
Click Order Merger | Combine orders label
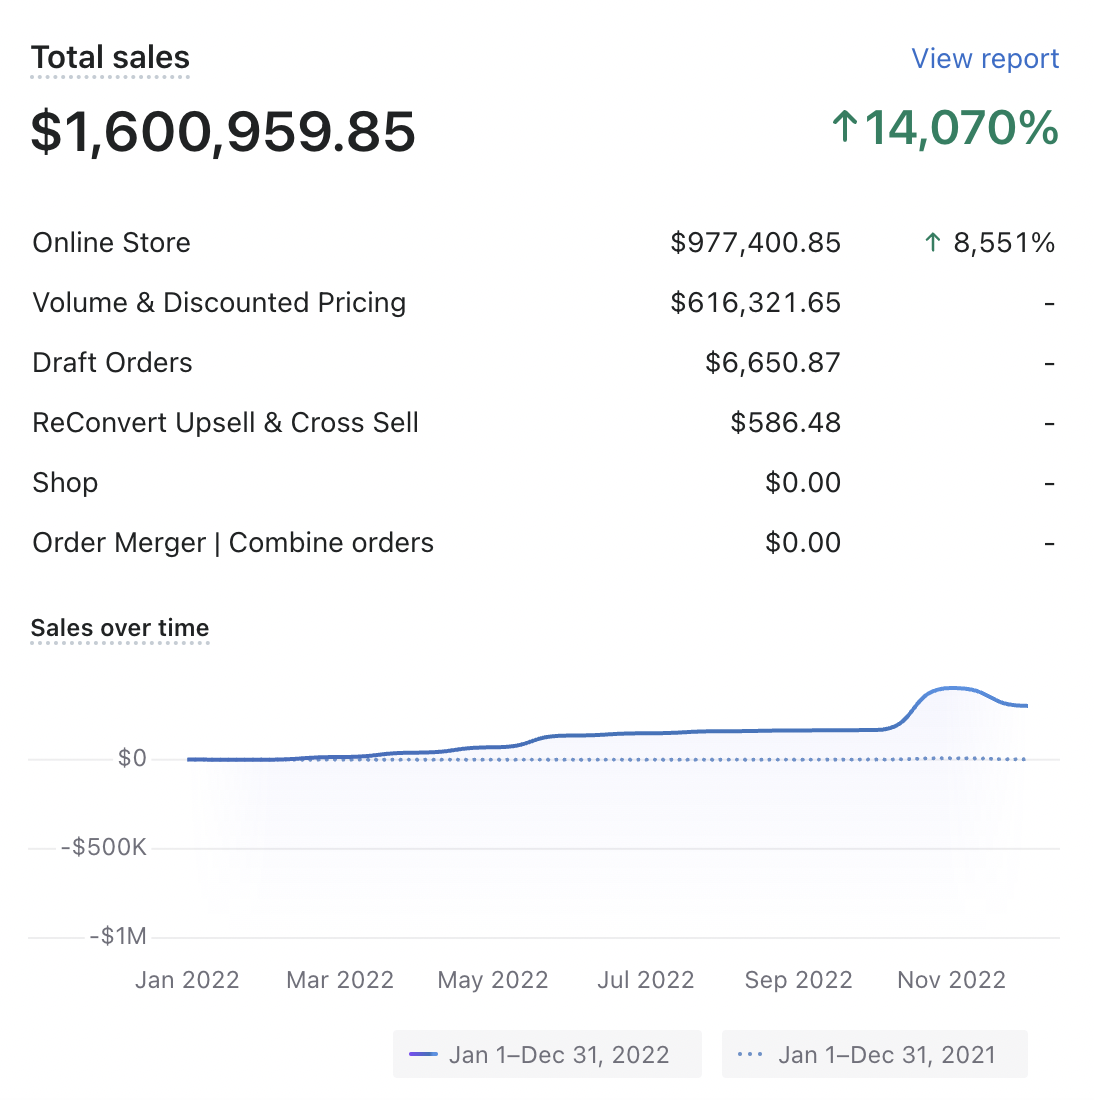click(233, 543)
